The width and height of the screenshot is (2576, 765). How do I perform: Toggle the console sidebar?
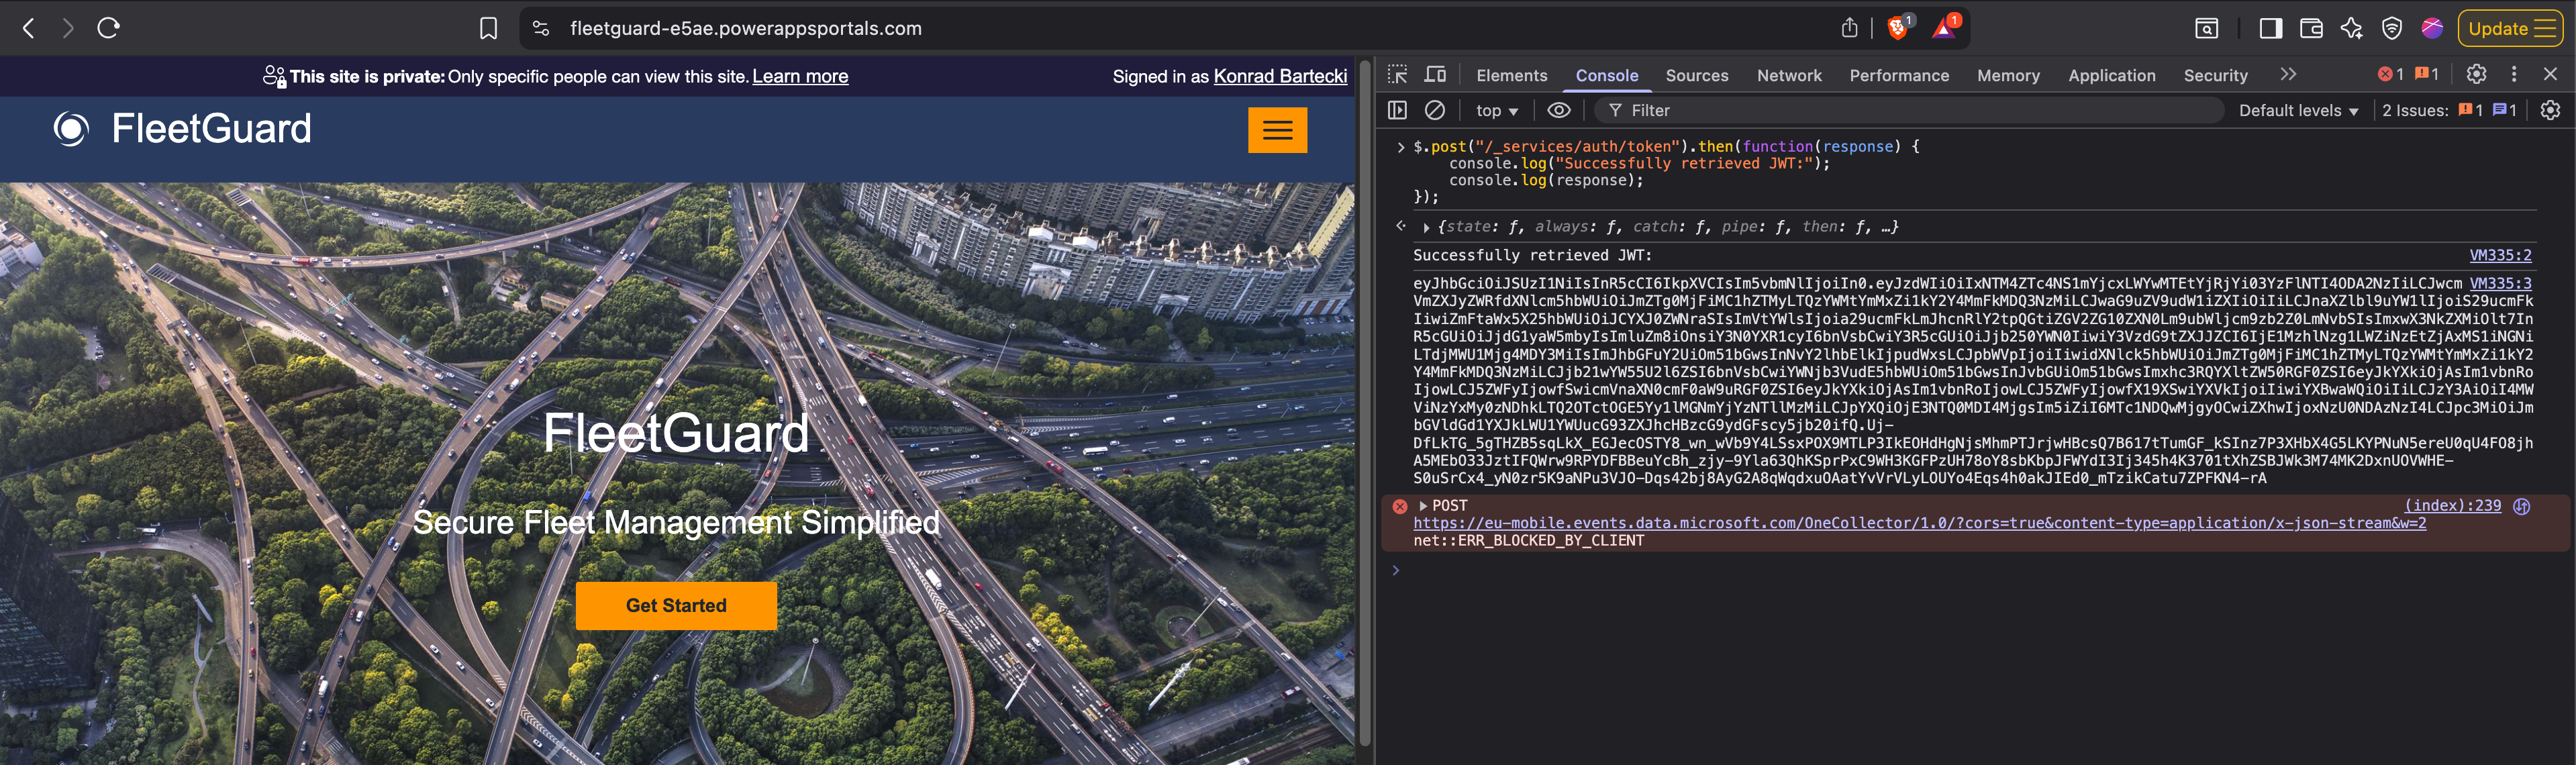(1397, 110)
